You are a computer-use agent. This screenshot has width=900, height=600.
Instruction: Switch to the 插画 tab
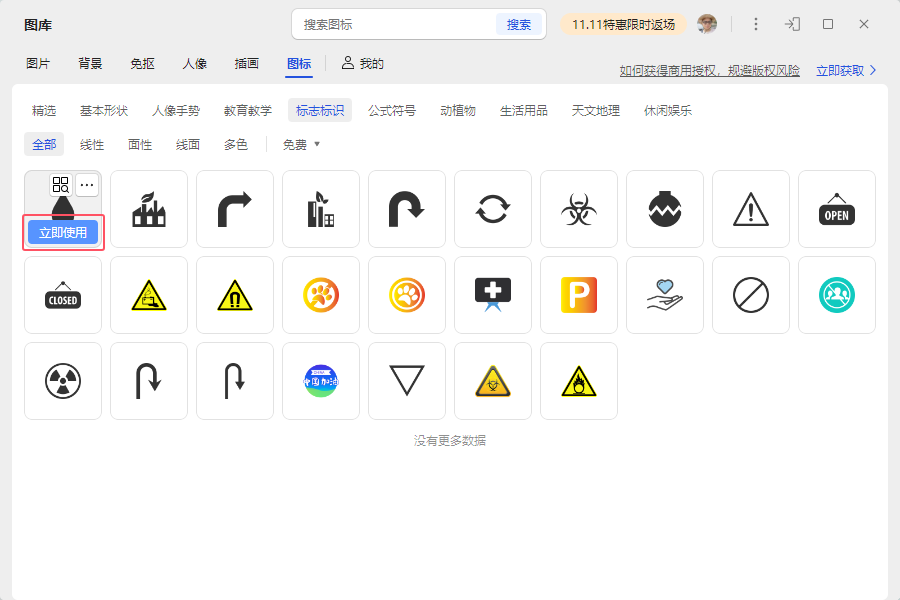247,64
